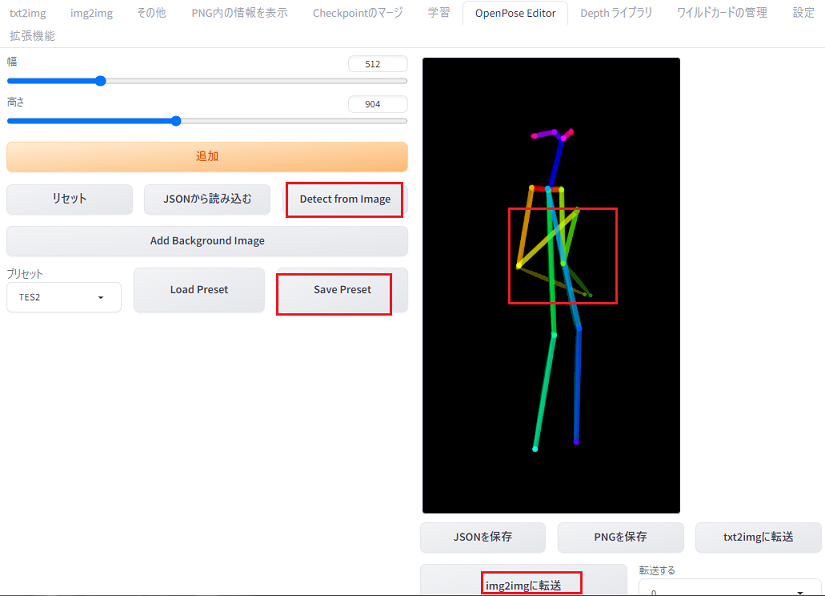
Task: Click the width value field showing 512
Action: click(377, 64)
